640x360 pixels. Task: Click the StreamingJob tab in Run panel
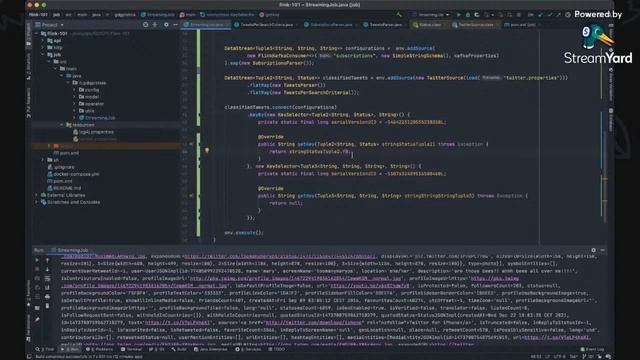coord(69,250)
